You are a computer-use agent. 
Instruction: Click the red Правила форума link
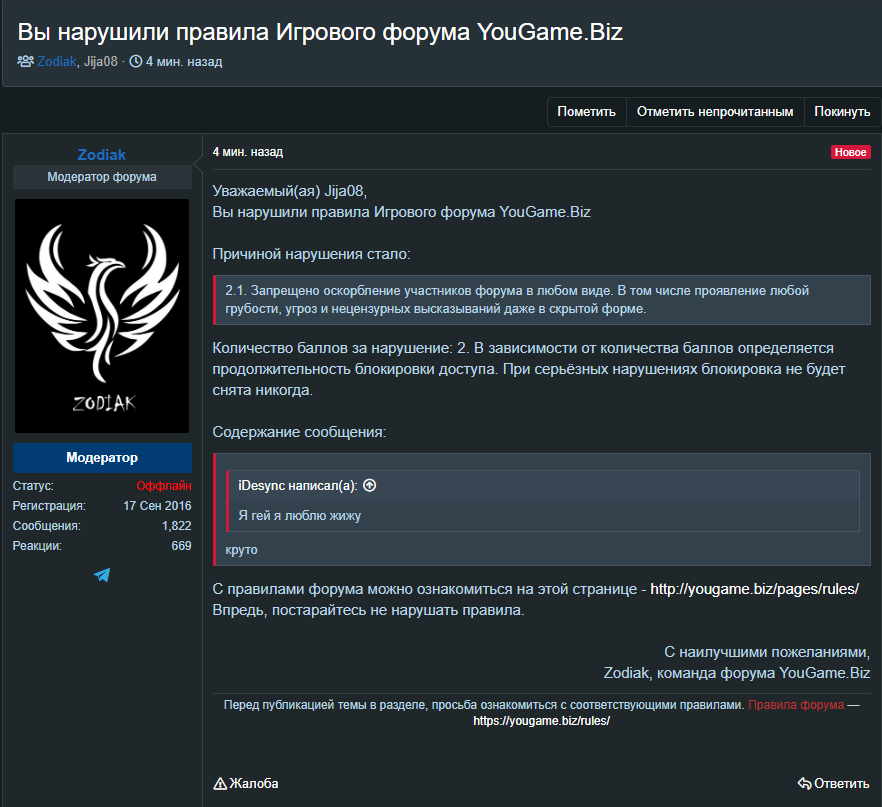point(793,704)
